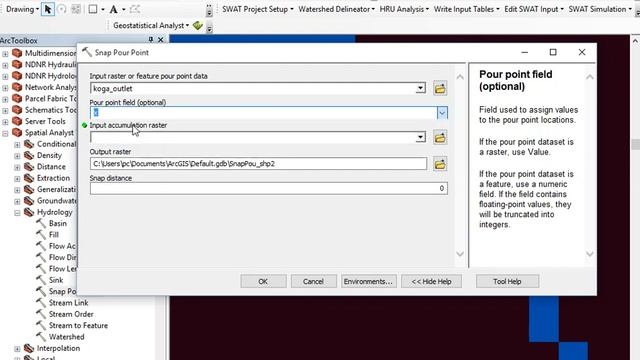Open the Write Input Tables menu
Screen dimensions: 640x360
tap(466, 9)
